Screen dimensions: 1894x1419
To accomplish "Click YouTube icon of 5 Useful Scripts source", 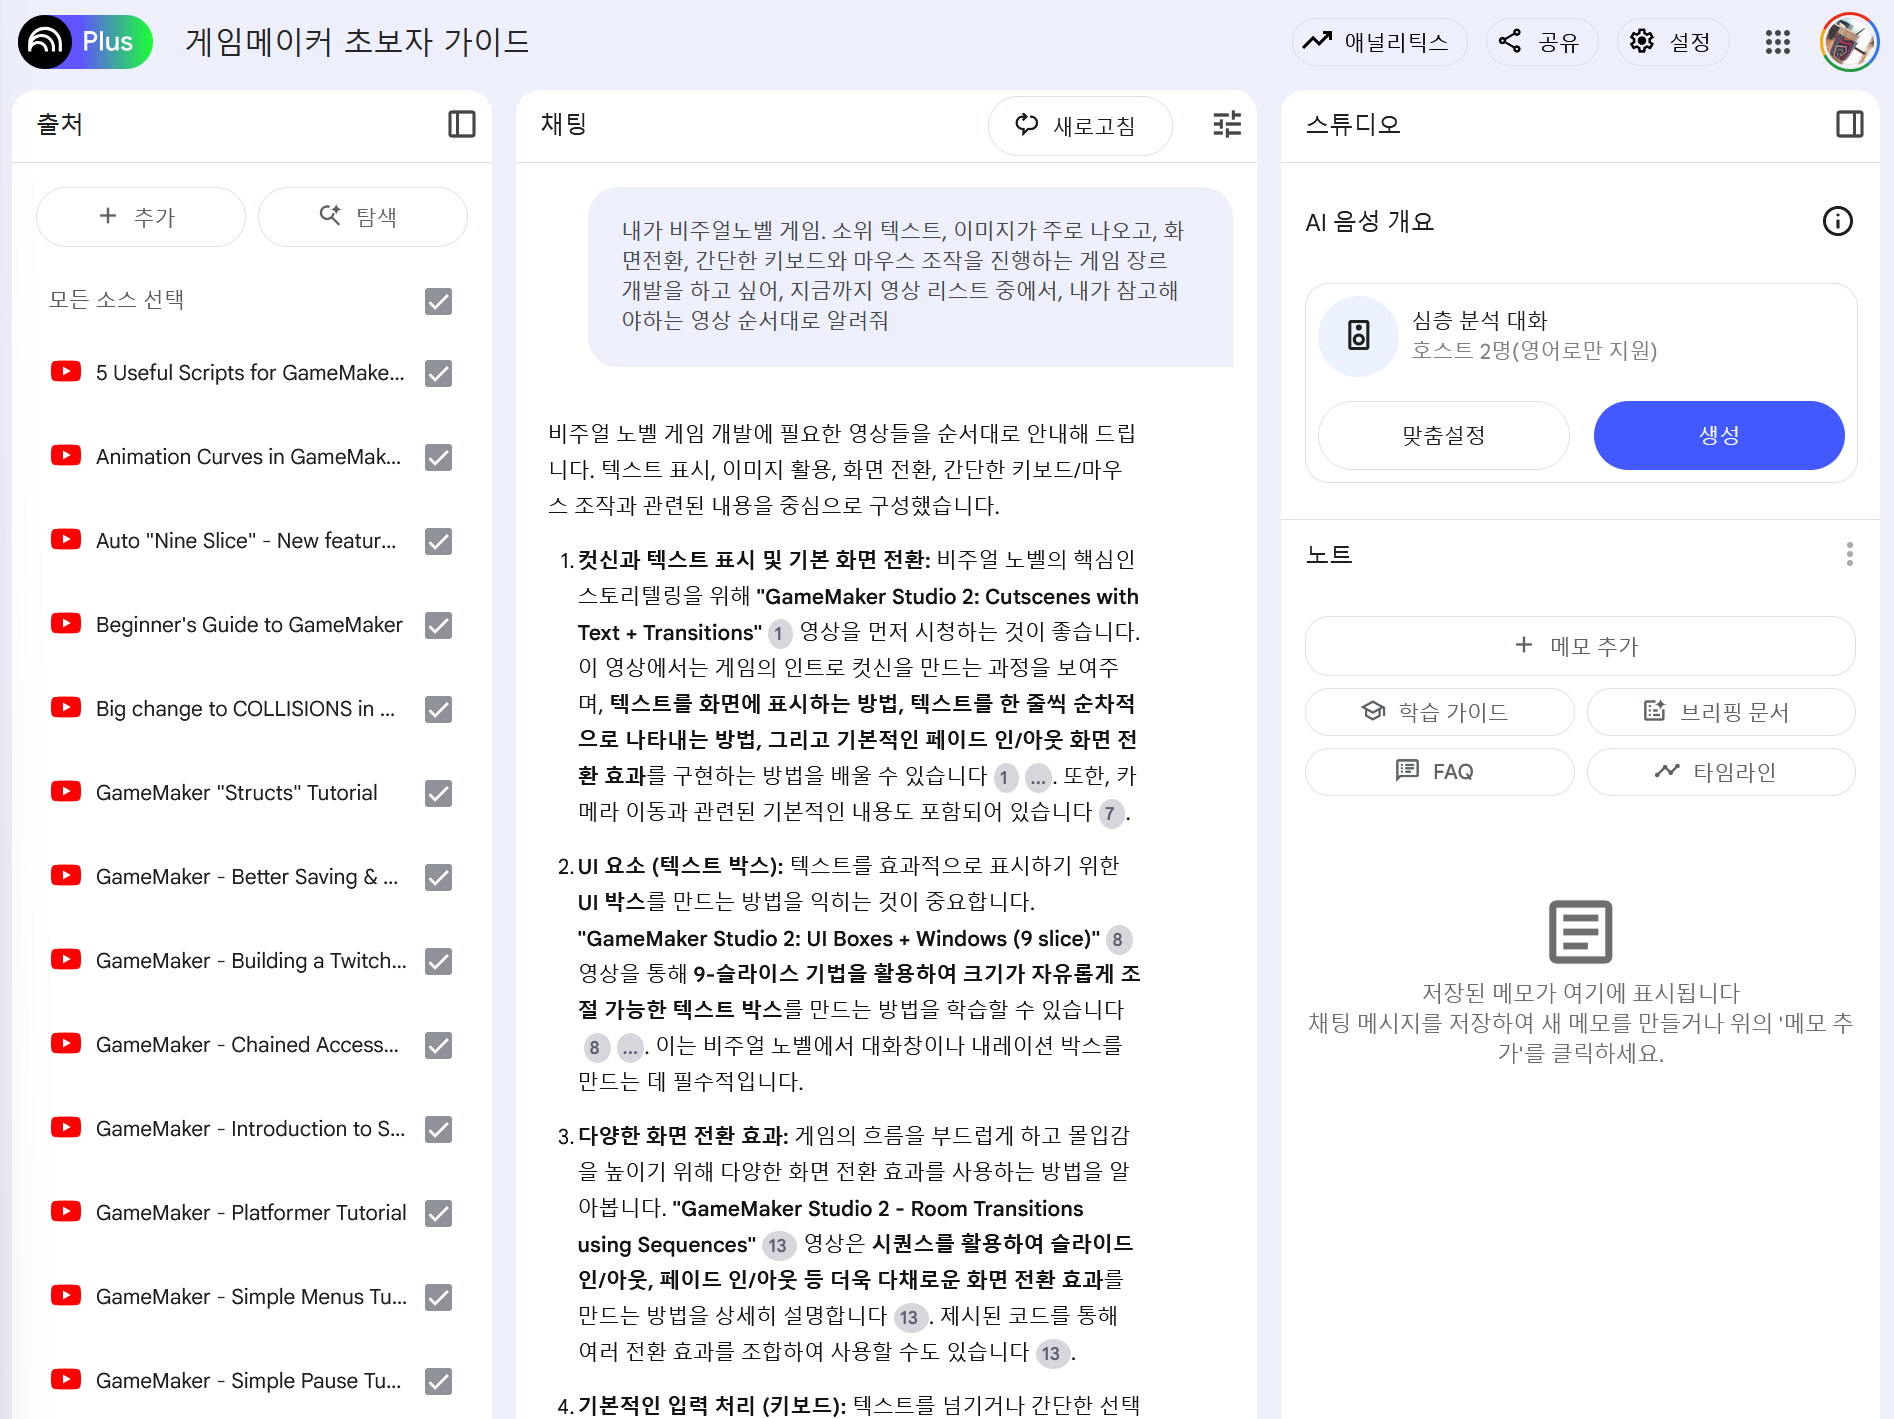I will (66, 372).
